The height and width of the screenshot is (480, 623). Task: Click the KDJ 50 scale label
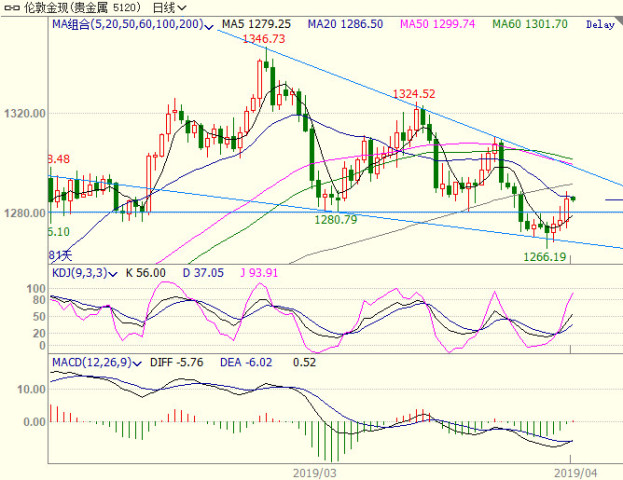(39, 317)
